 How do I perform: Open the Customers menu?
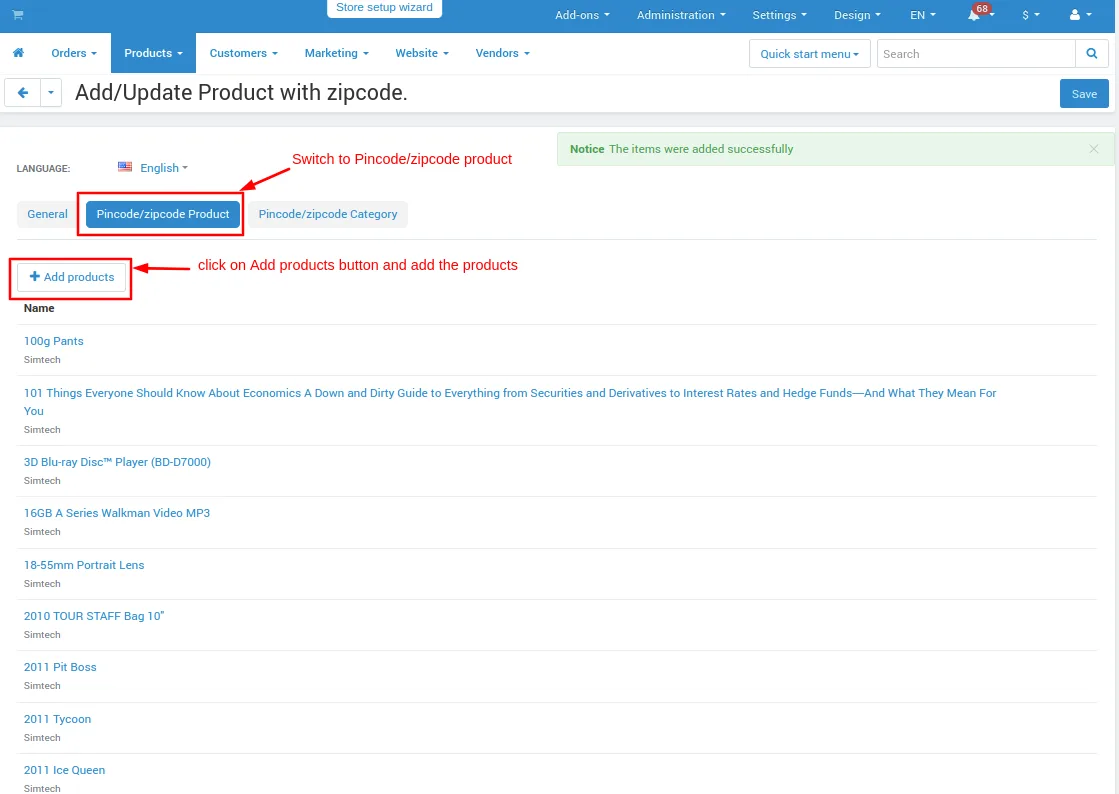[243, 53]
